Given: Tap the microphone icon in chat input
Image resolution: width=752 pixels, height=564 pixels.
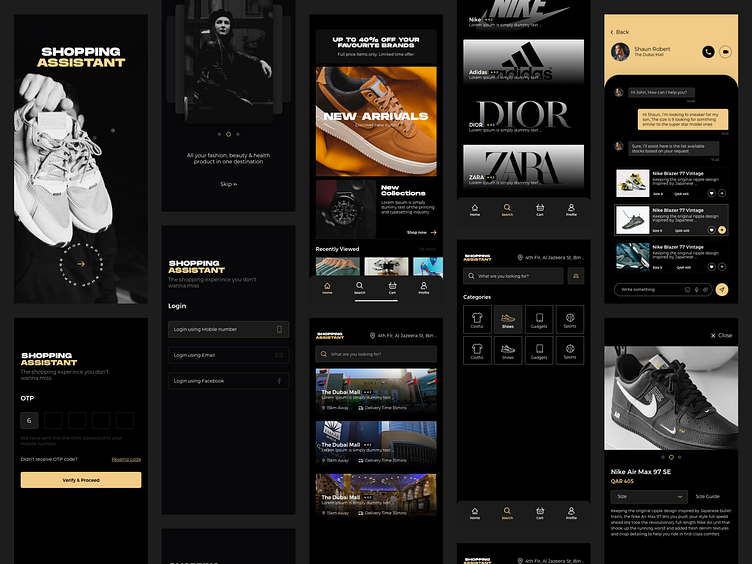Looking at the screenshot, I should tap(696, 290).
